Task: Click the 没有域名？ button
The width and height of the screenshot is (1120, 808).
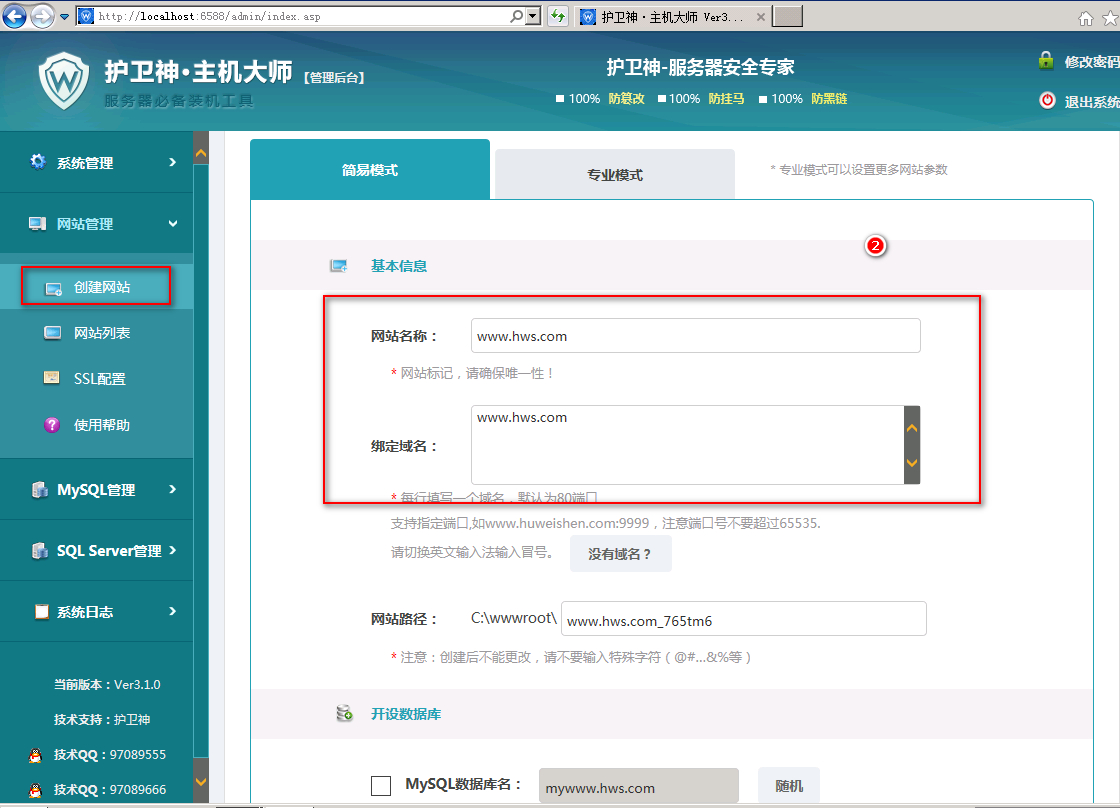Action: [620, 553]
